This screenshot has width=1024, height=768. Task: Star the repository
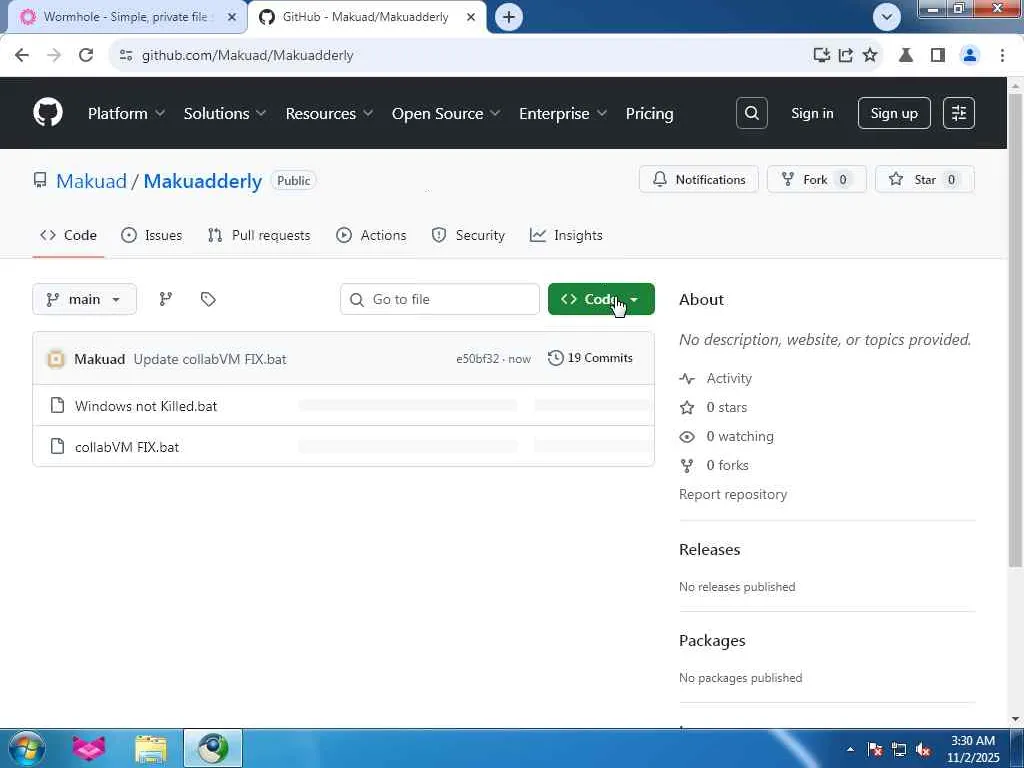924,179
